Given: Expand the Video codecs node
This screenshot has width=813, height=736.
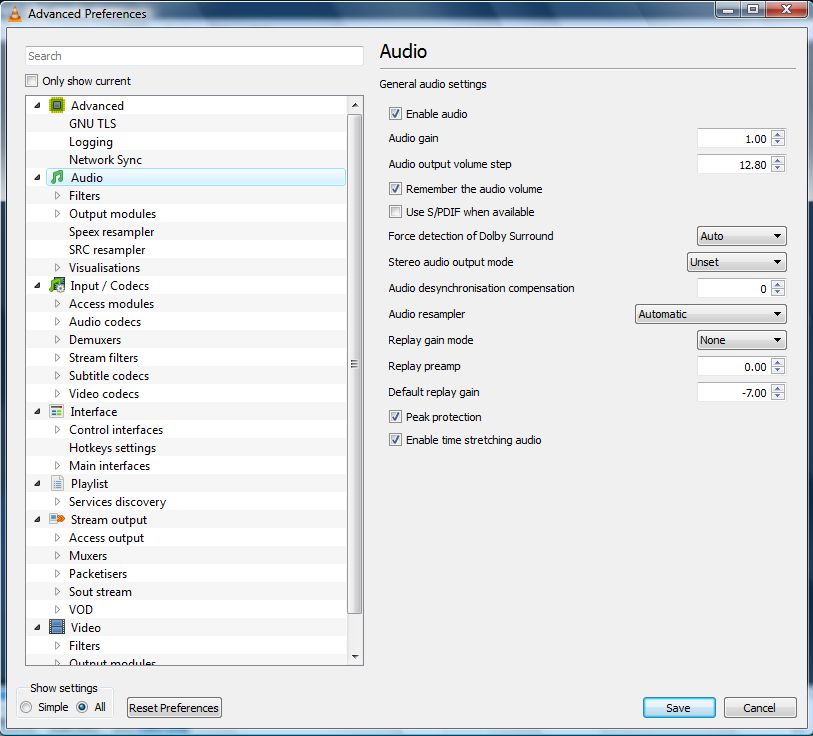Looking at the screenshot, I should point(57,393).
